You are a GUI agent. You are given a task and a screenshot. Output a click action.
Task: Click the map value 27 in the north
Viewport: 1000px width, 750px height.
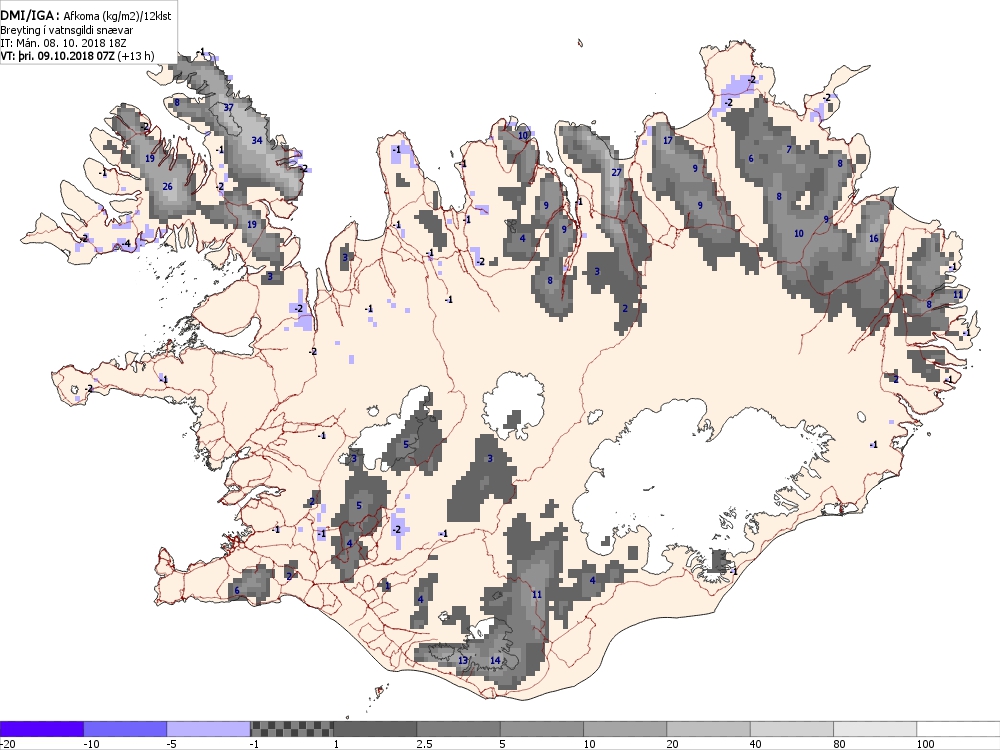(x=617, y=172)
